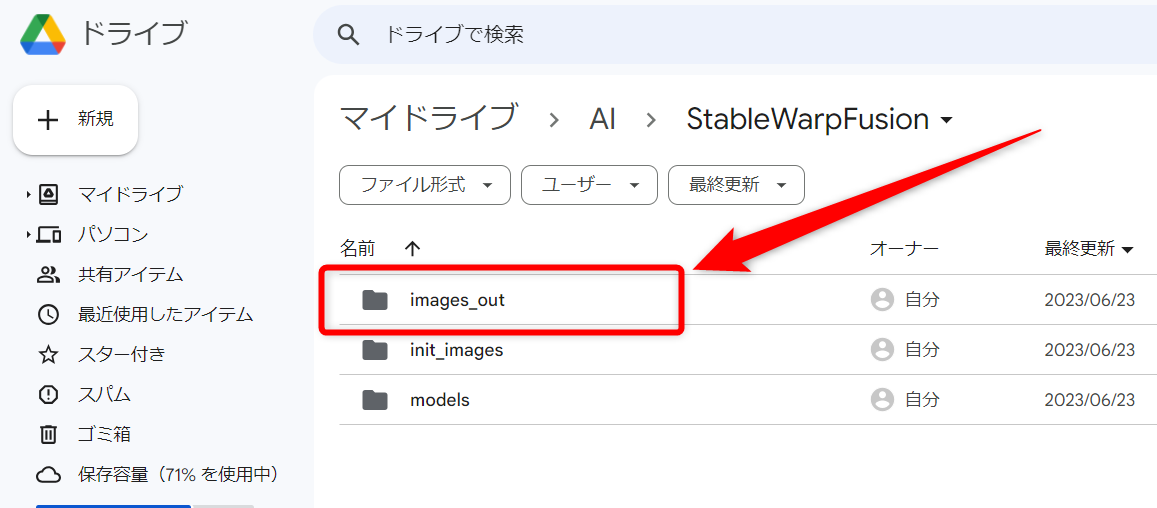This screenshot has height=508, width=1157.
Task: Go to AI folder in the breadcrumb
Action: point(602,119)
